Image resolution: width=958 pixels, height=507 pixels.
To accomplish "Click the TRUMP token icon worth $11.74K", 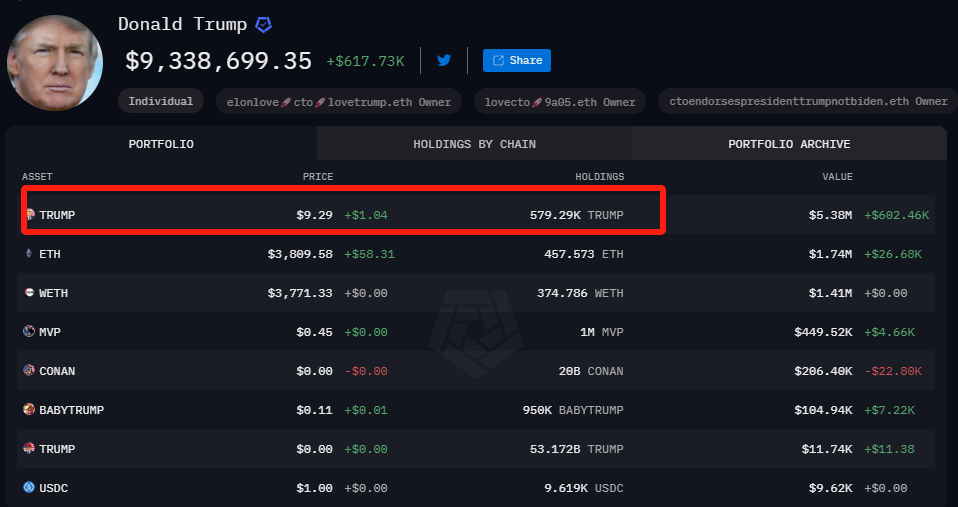I will pyautogui.click(x=29, y=448).
